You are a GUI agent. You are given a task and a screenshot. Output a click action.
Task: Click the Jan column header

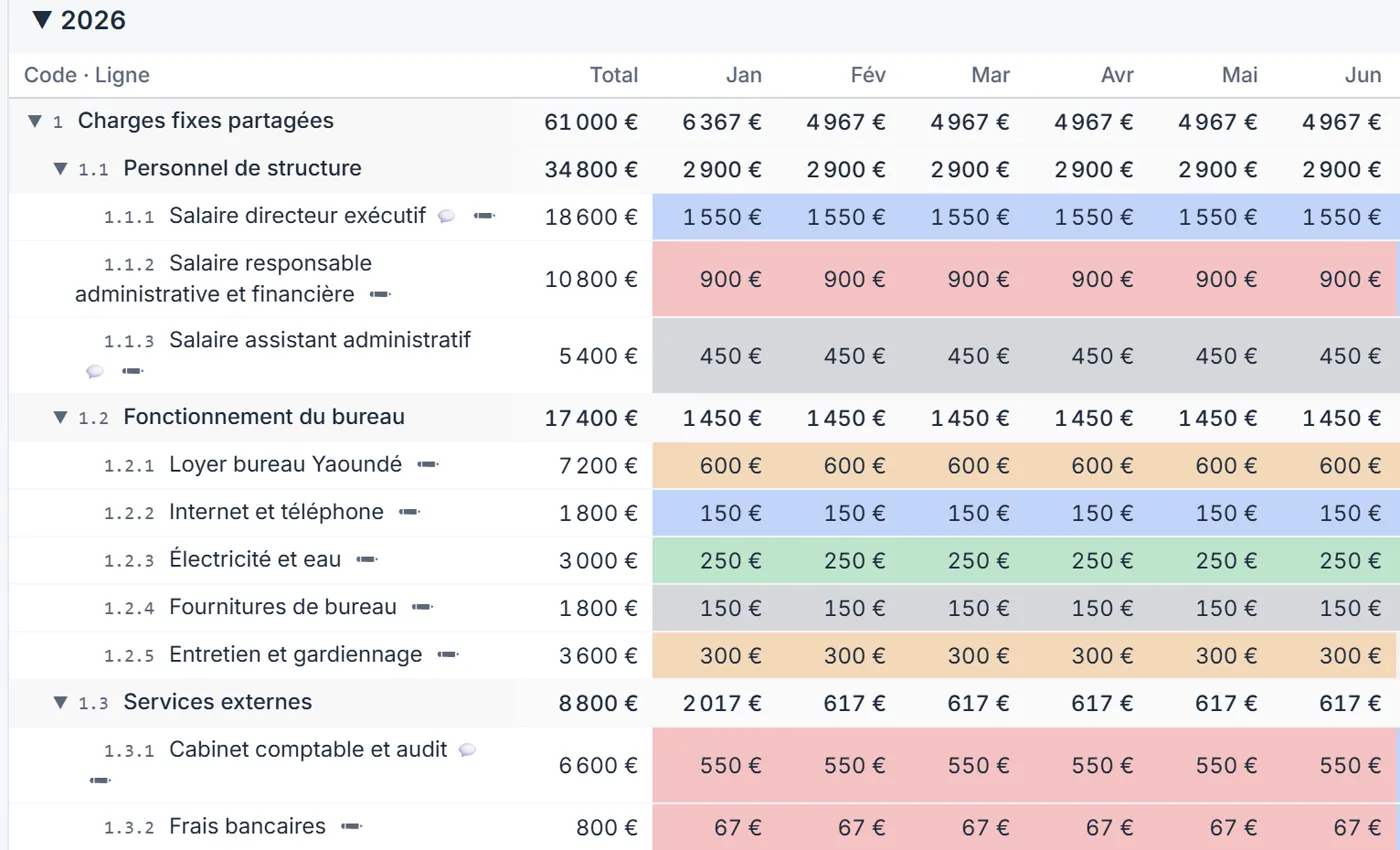coord(743,75)
